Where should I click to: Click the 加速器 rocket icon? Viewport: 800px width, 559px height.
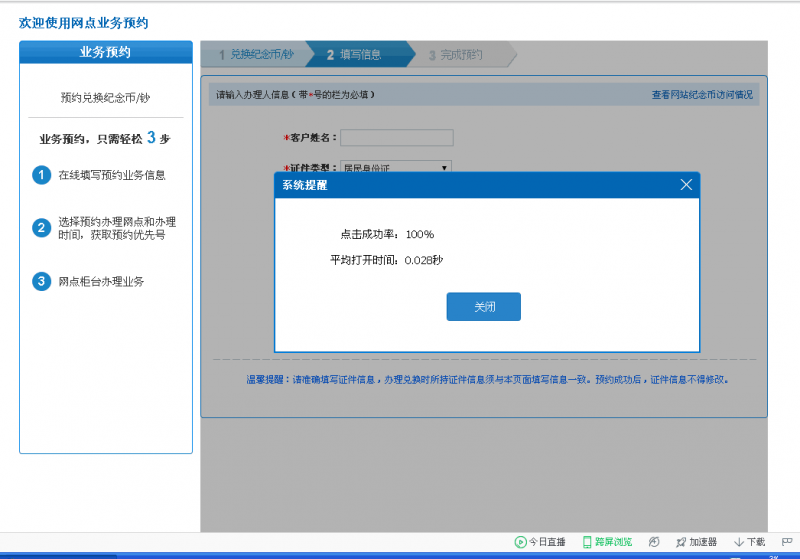(x=680, y=542)
